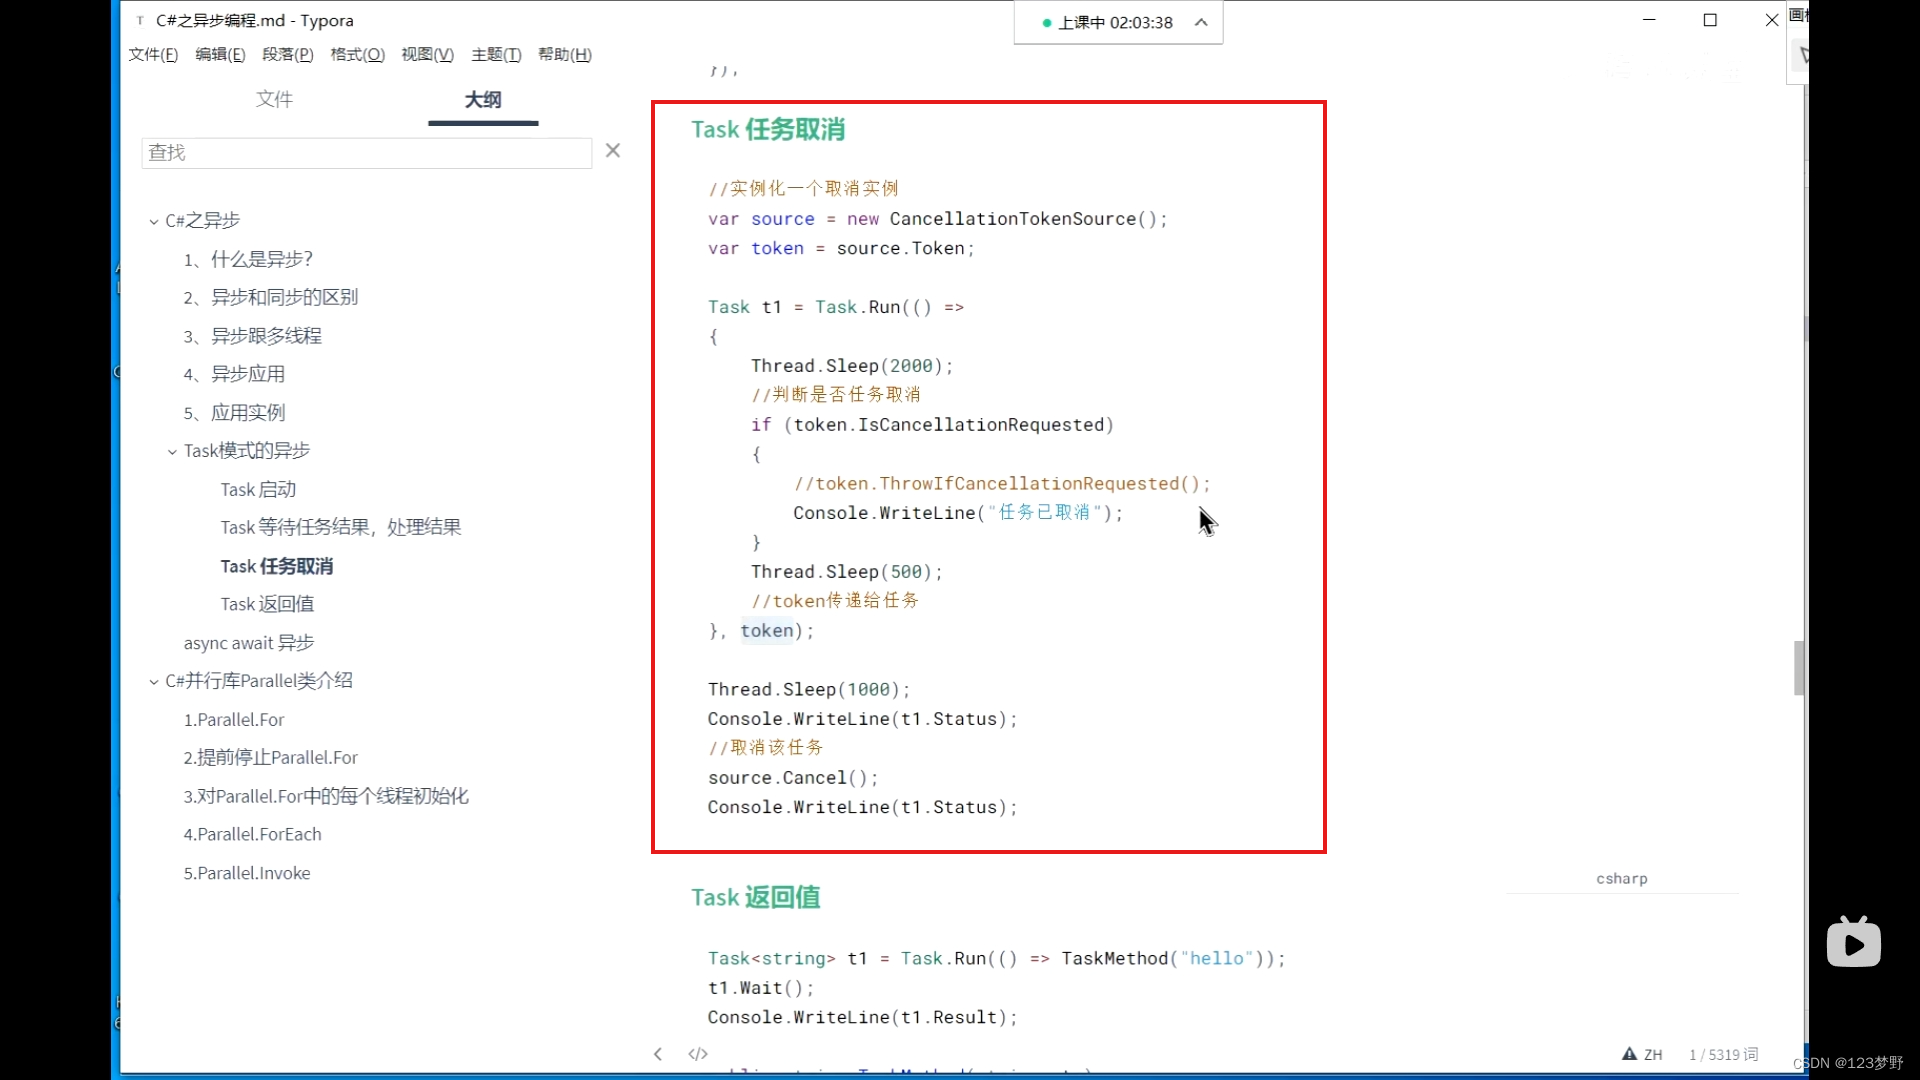Open 4.Parallel.ForEach outline heading

click(252, 834)
